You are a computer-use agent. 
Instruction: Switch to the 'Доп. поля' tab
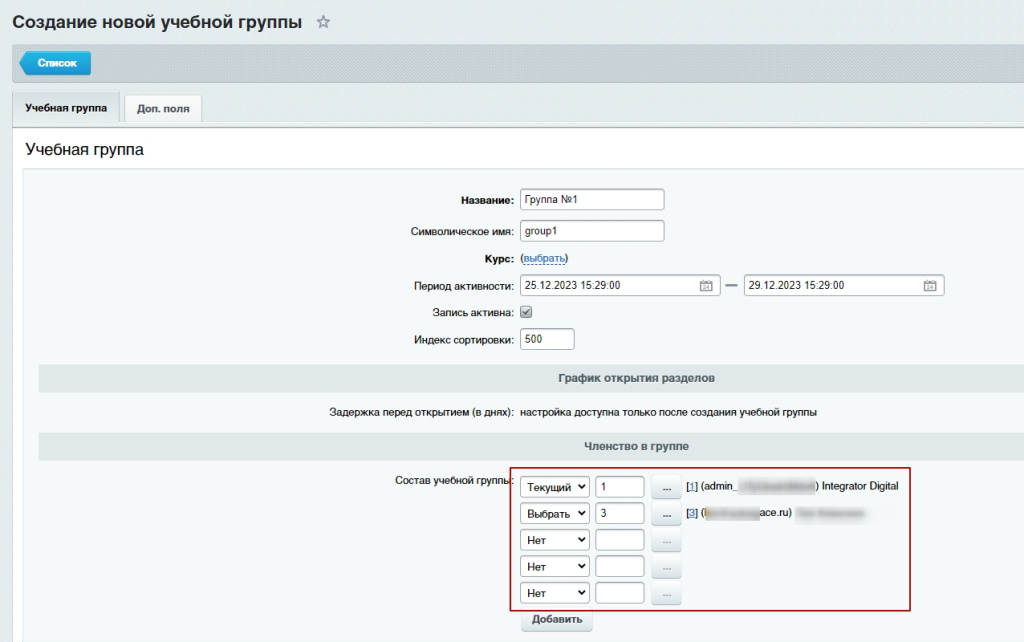tap(163, 109)
